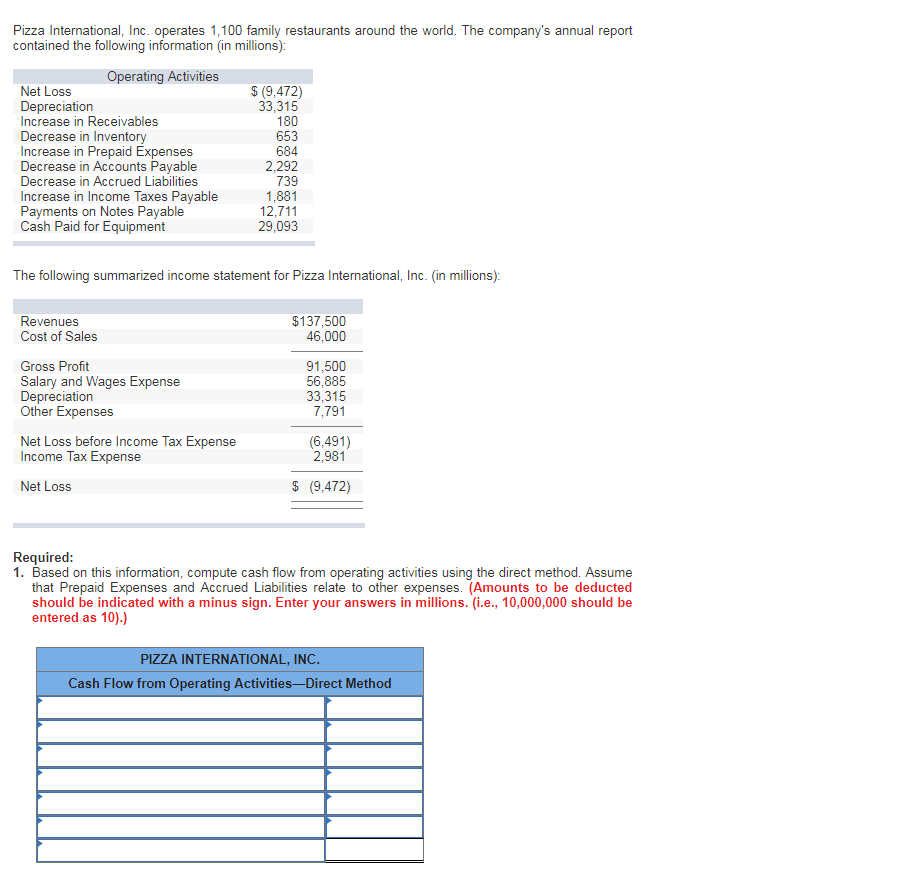Select Increase in Income Taxes Payable label
The height and width of the screenshot is (876, 903).
tap(119, 196)
